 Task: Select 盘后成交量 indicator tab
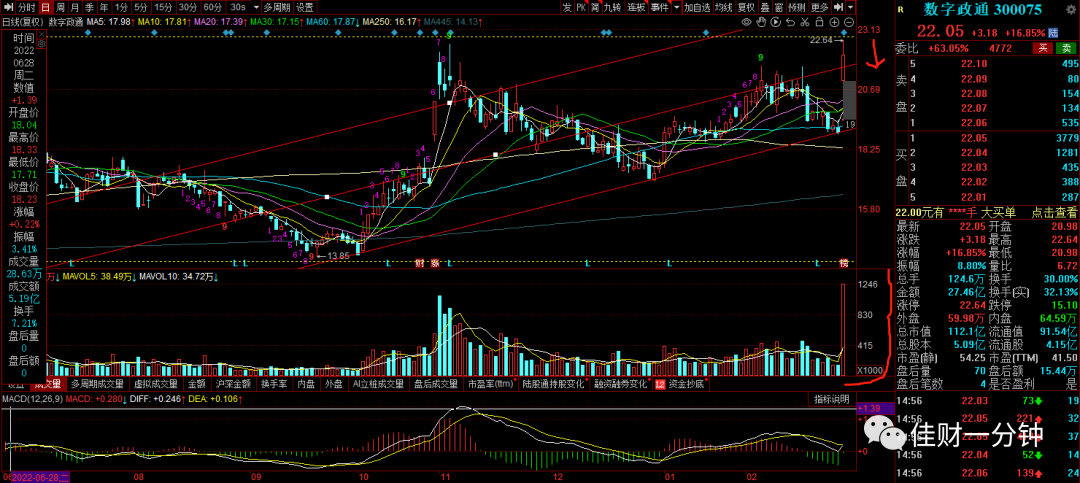[435, 383]
